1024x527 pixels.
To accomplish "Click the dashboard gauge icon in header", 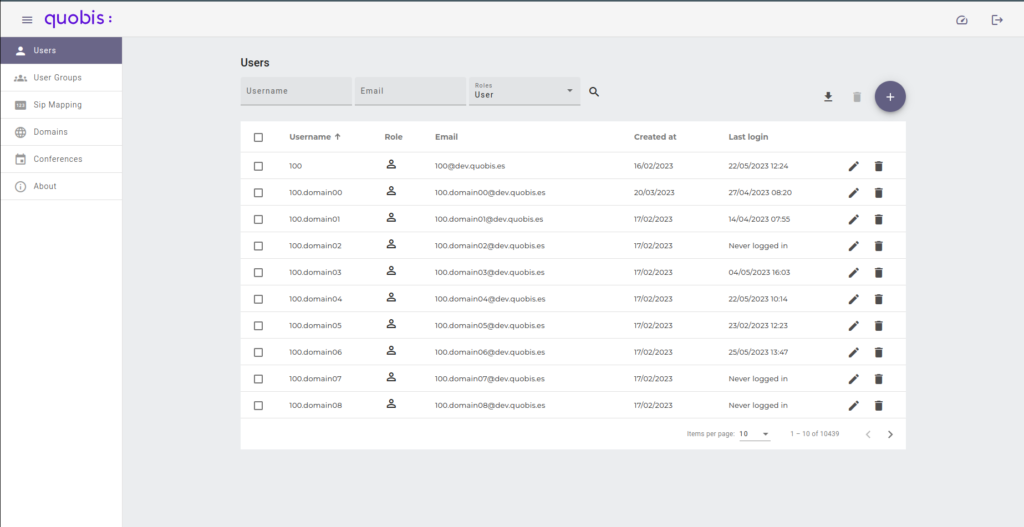I will pos(962,20).
